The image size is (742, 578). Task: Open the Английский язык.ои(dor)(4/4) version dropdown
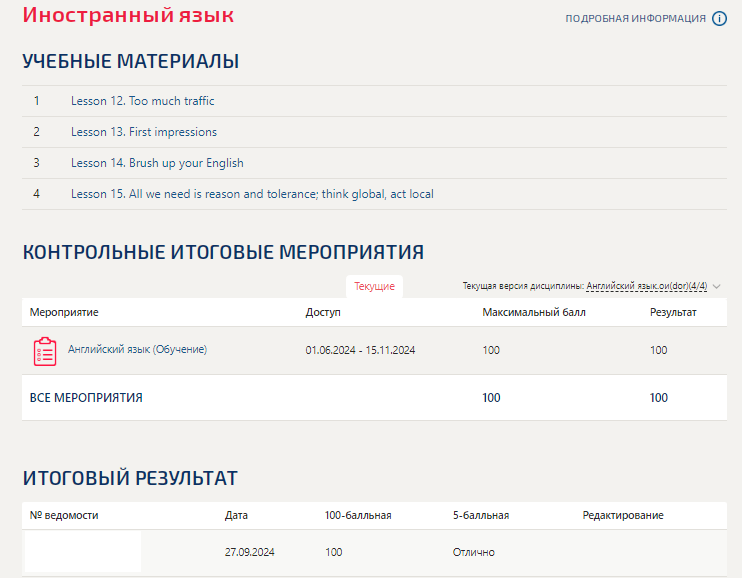pyautogui.click(x=646, y=287)
